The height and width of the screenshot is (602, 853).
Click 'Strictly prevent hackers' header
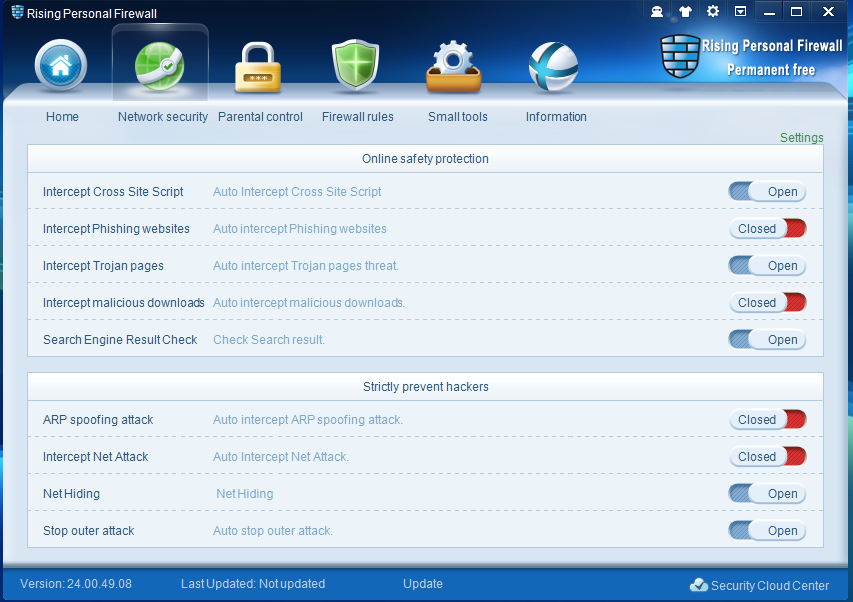point(425,386)
